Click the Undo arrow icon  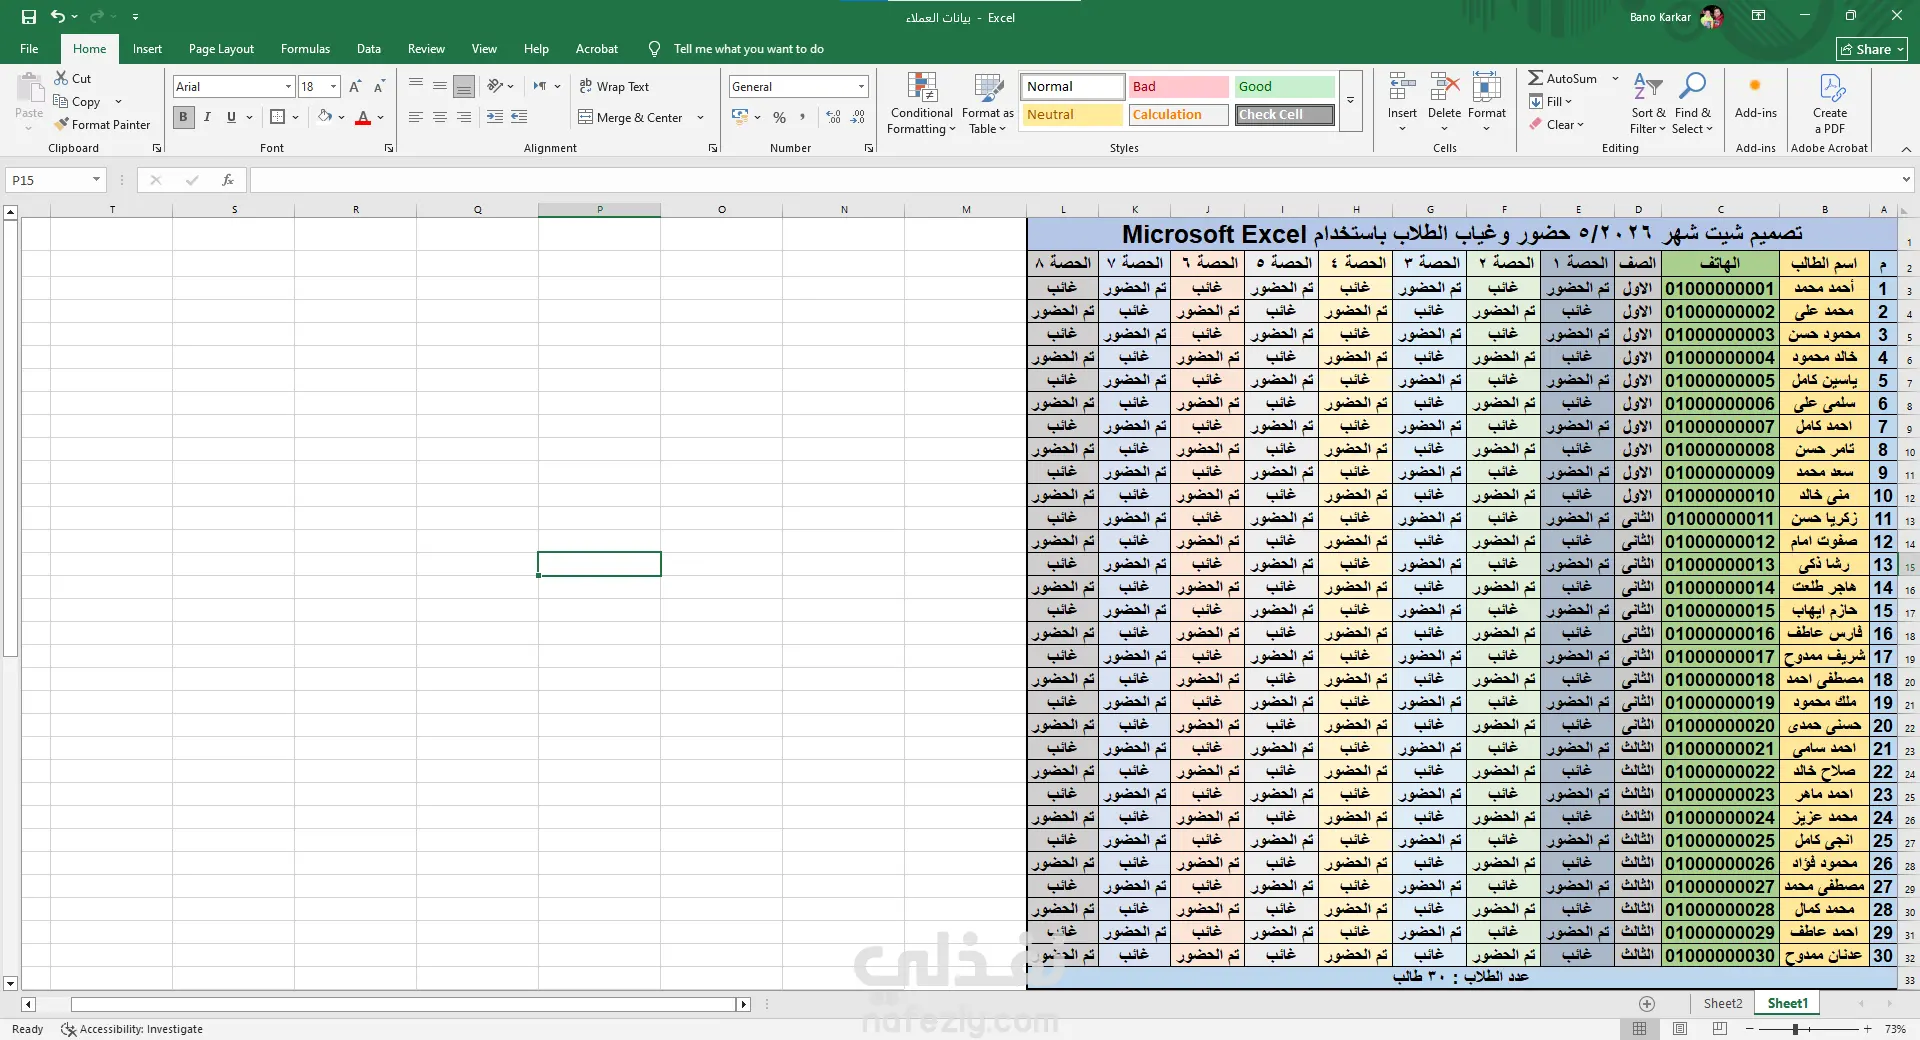[x=58, y=17]
